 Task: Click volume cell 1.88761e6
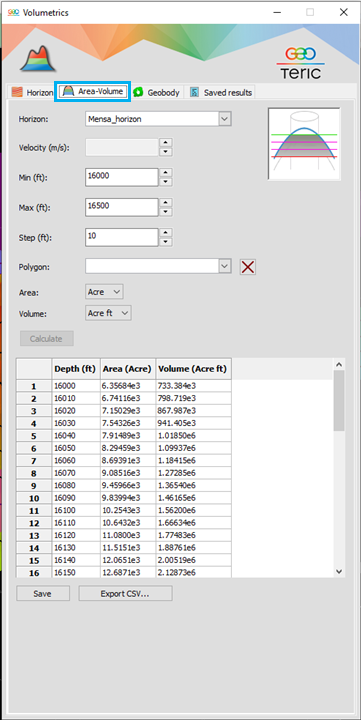pyautogui.click(x=193, y=547)
